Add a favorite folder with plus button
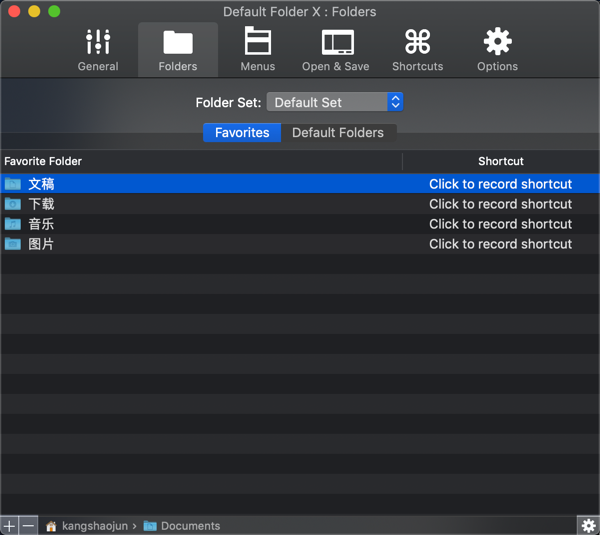Viewport: 600px width, 535px height. [x=9, y=525]
